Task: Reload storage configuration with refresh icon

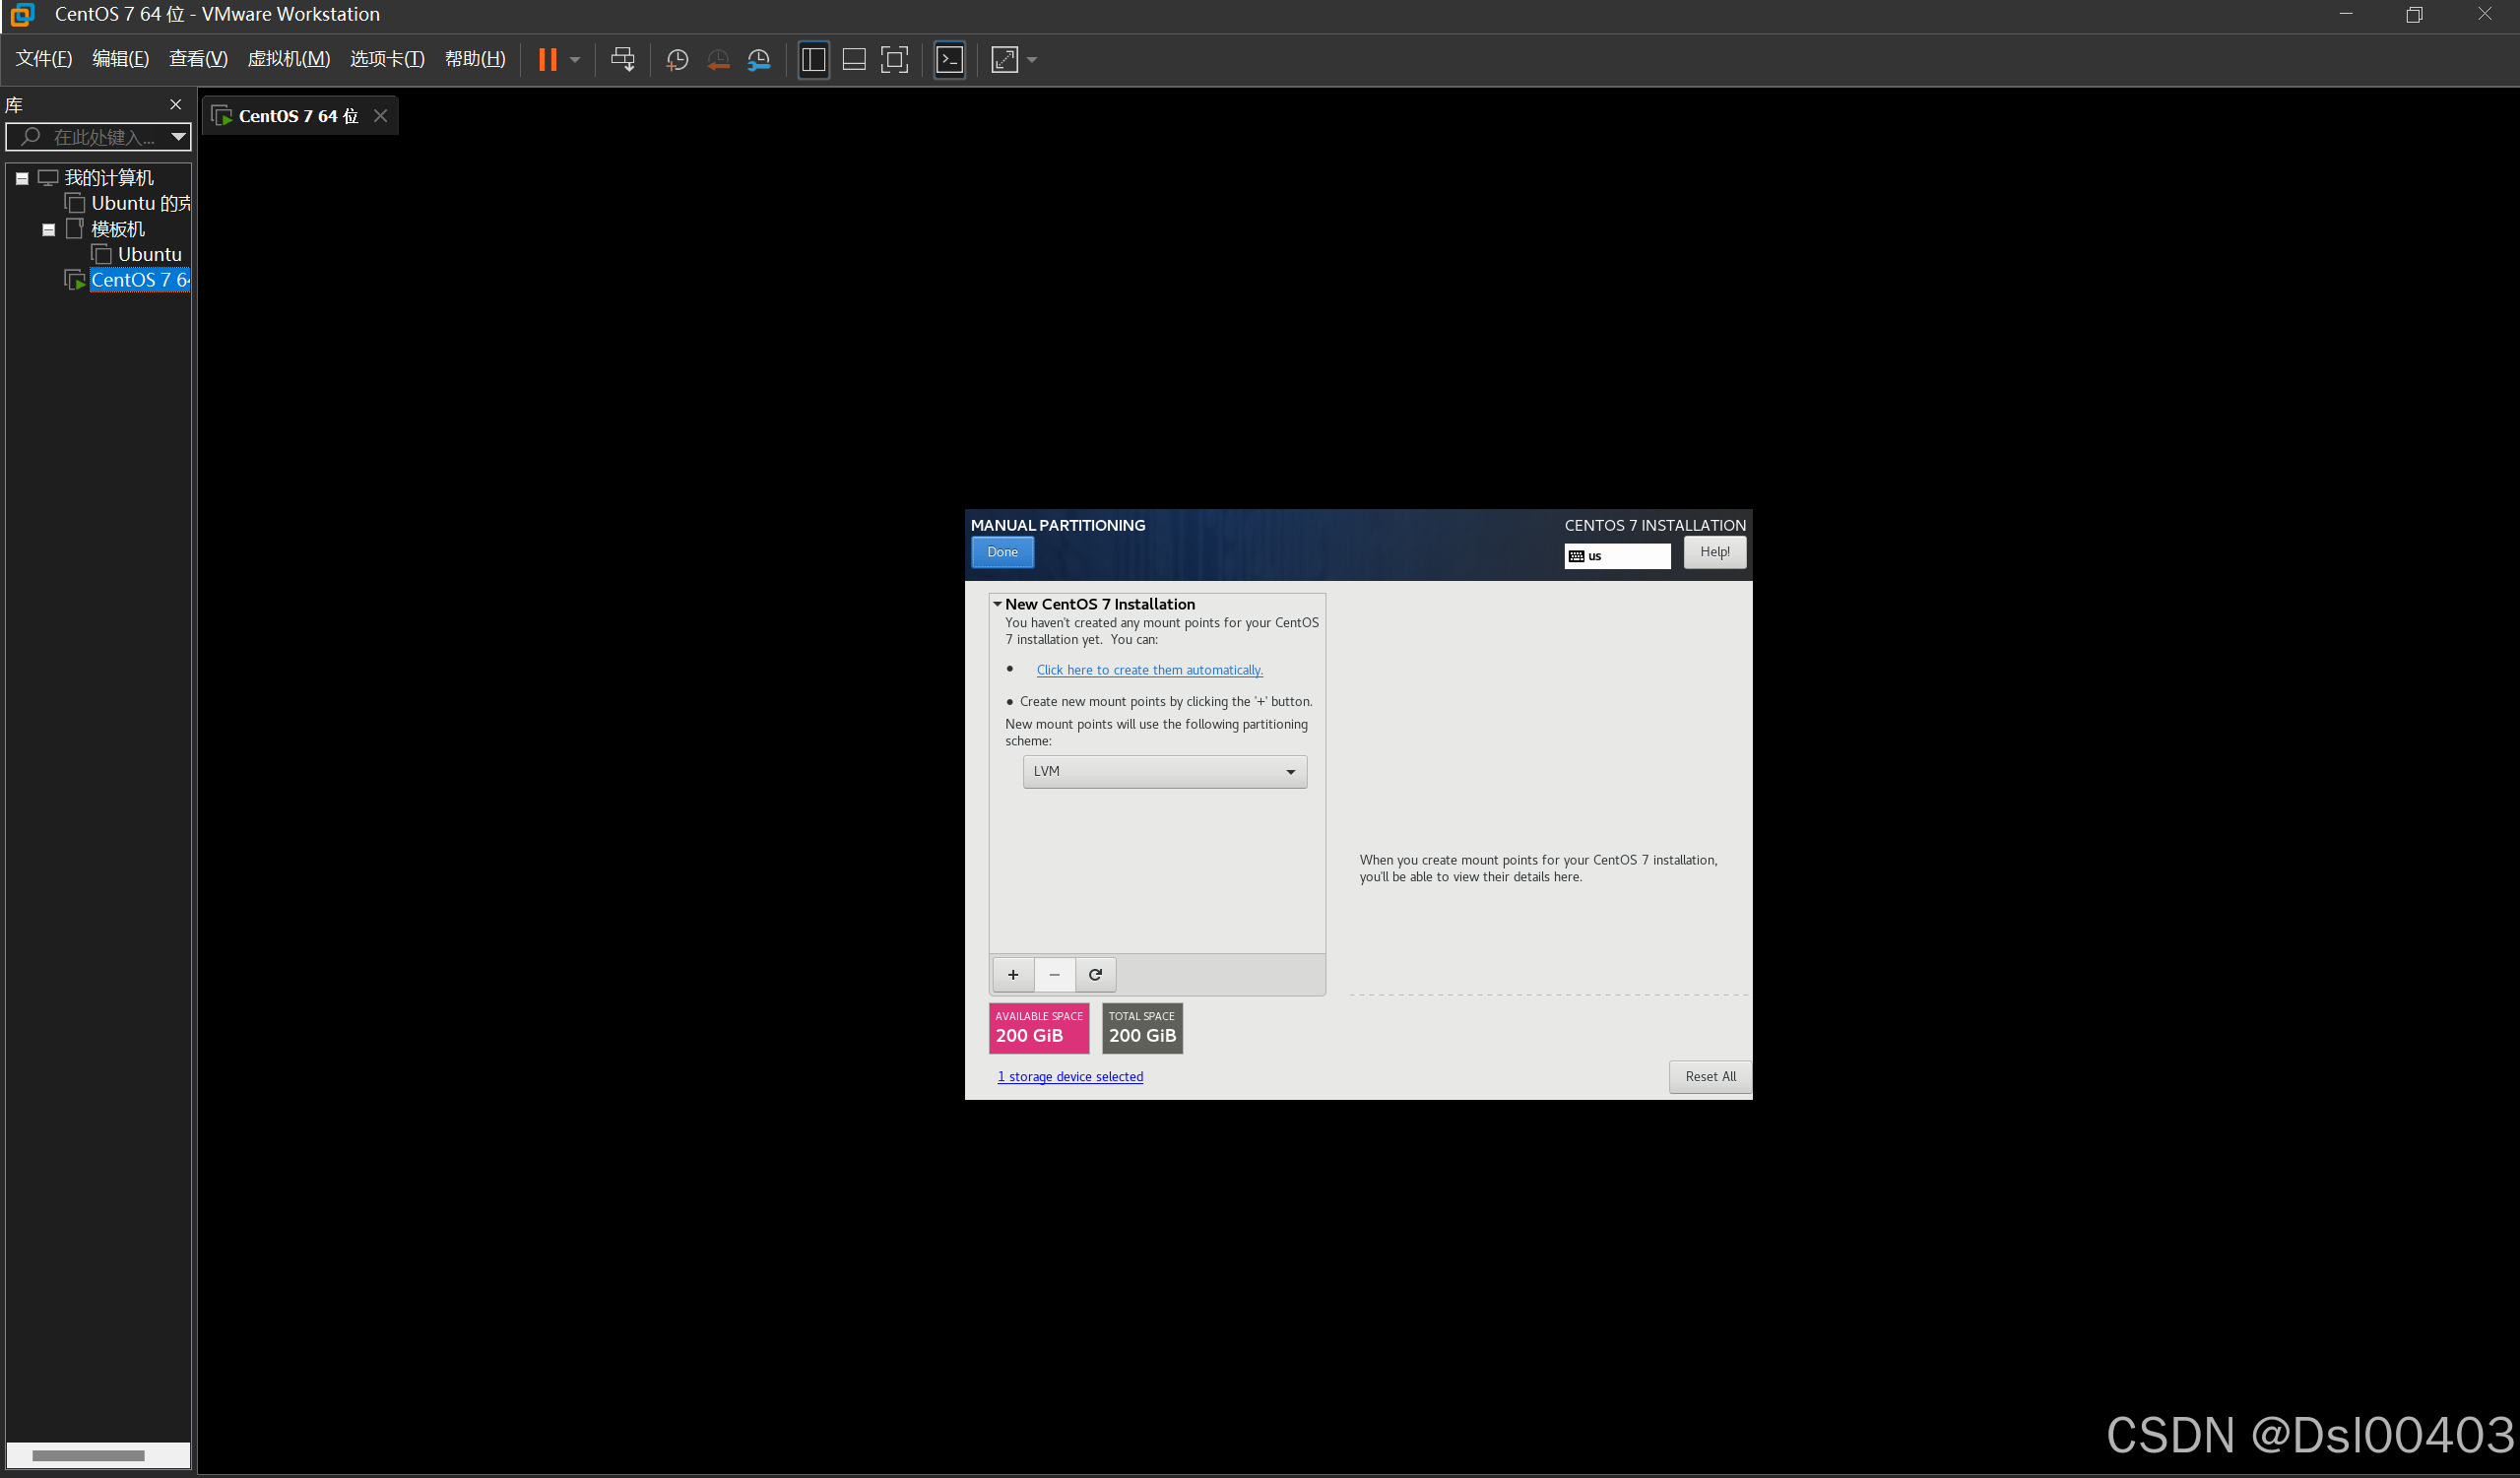Action: pyautogui.click(x=1095, y=974)
